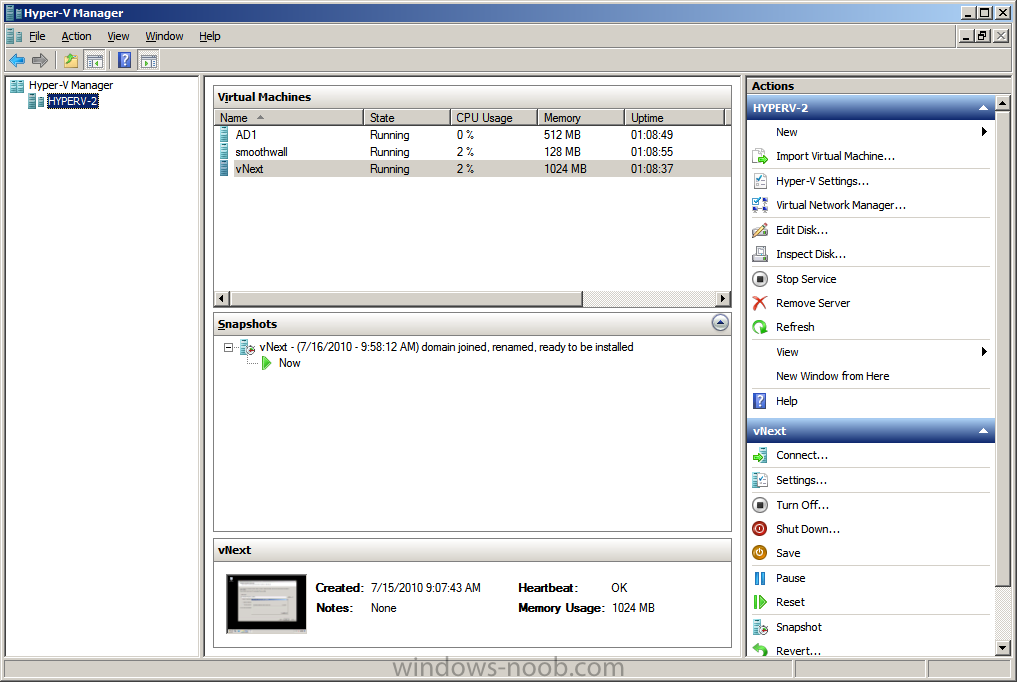This screenshot has height=682, width=1017.
Task: Click the blue Pause icon
Action: (760, 578)
